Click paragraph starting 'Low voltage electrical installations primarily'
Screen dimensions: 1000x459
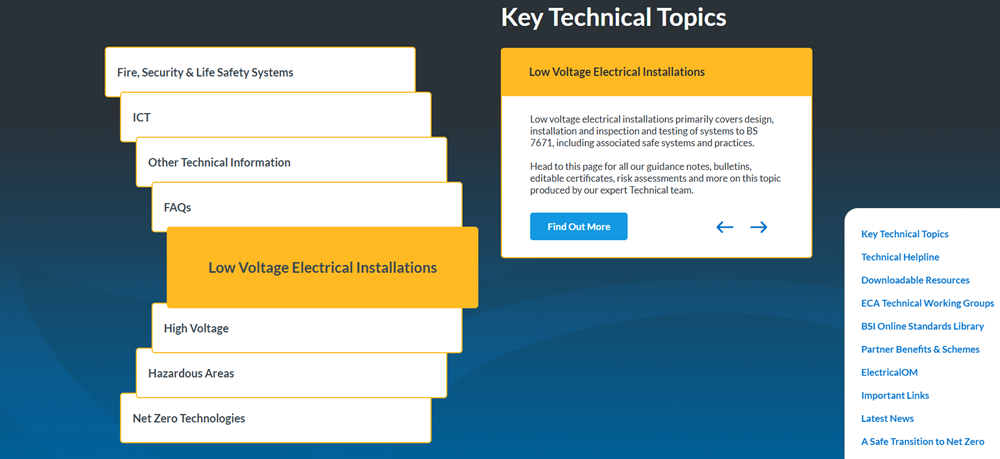[651, 131]
